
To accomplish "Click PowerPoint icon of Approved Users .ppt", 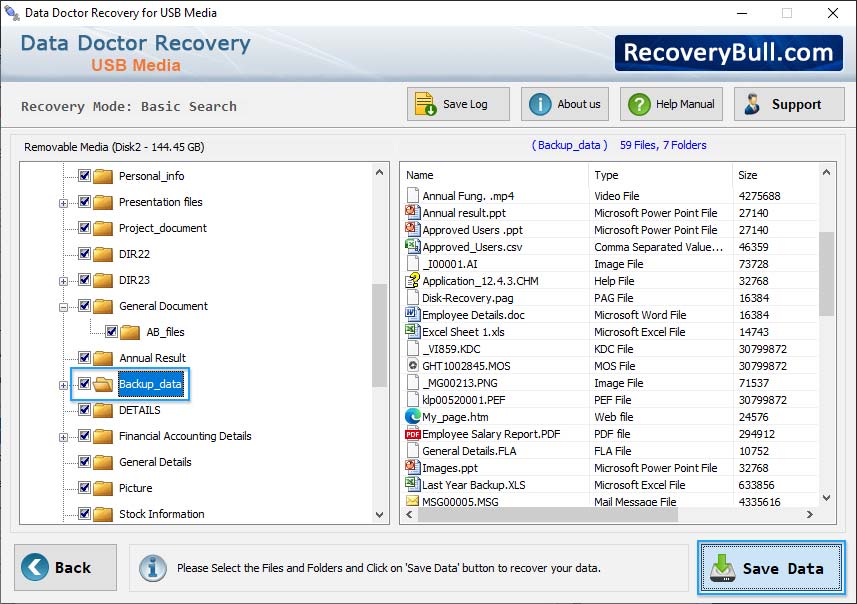I will point(412,229).
